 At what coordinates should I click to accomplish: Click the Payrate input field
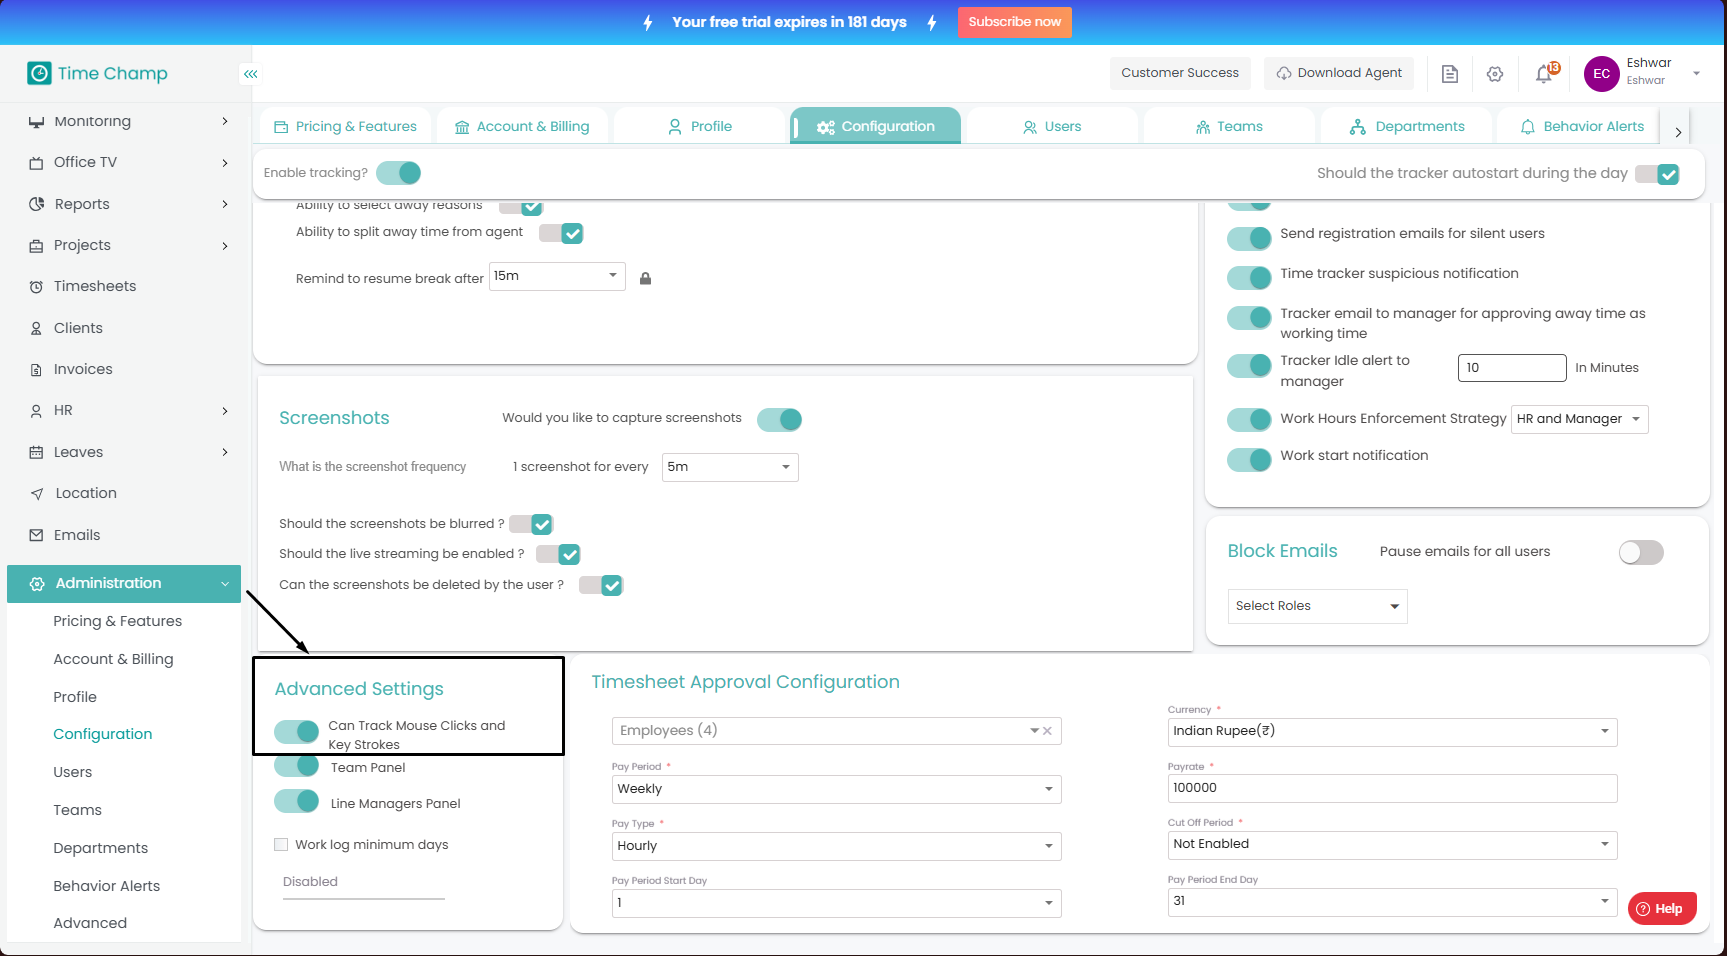point(1391,788)
